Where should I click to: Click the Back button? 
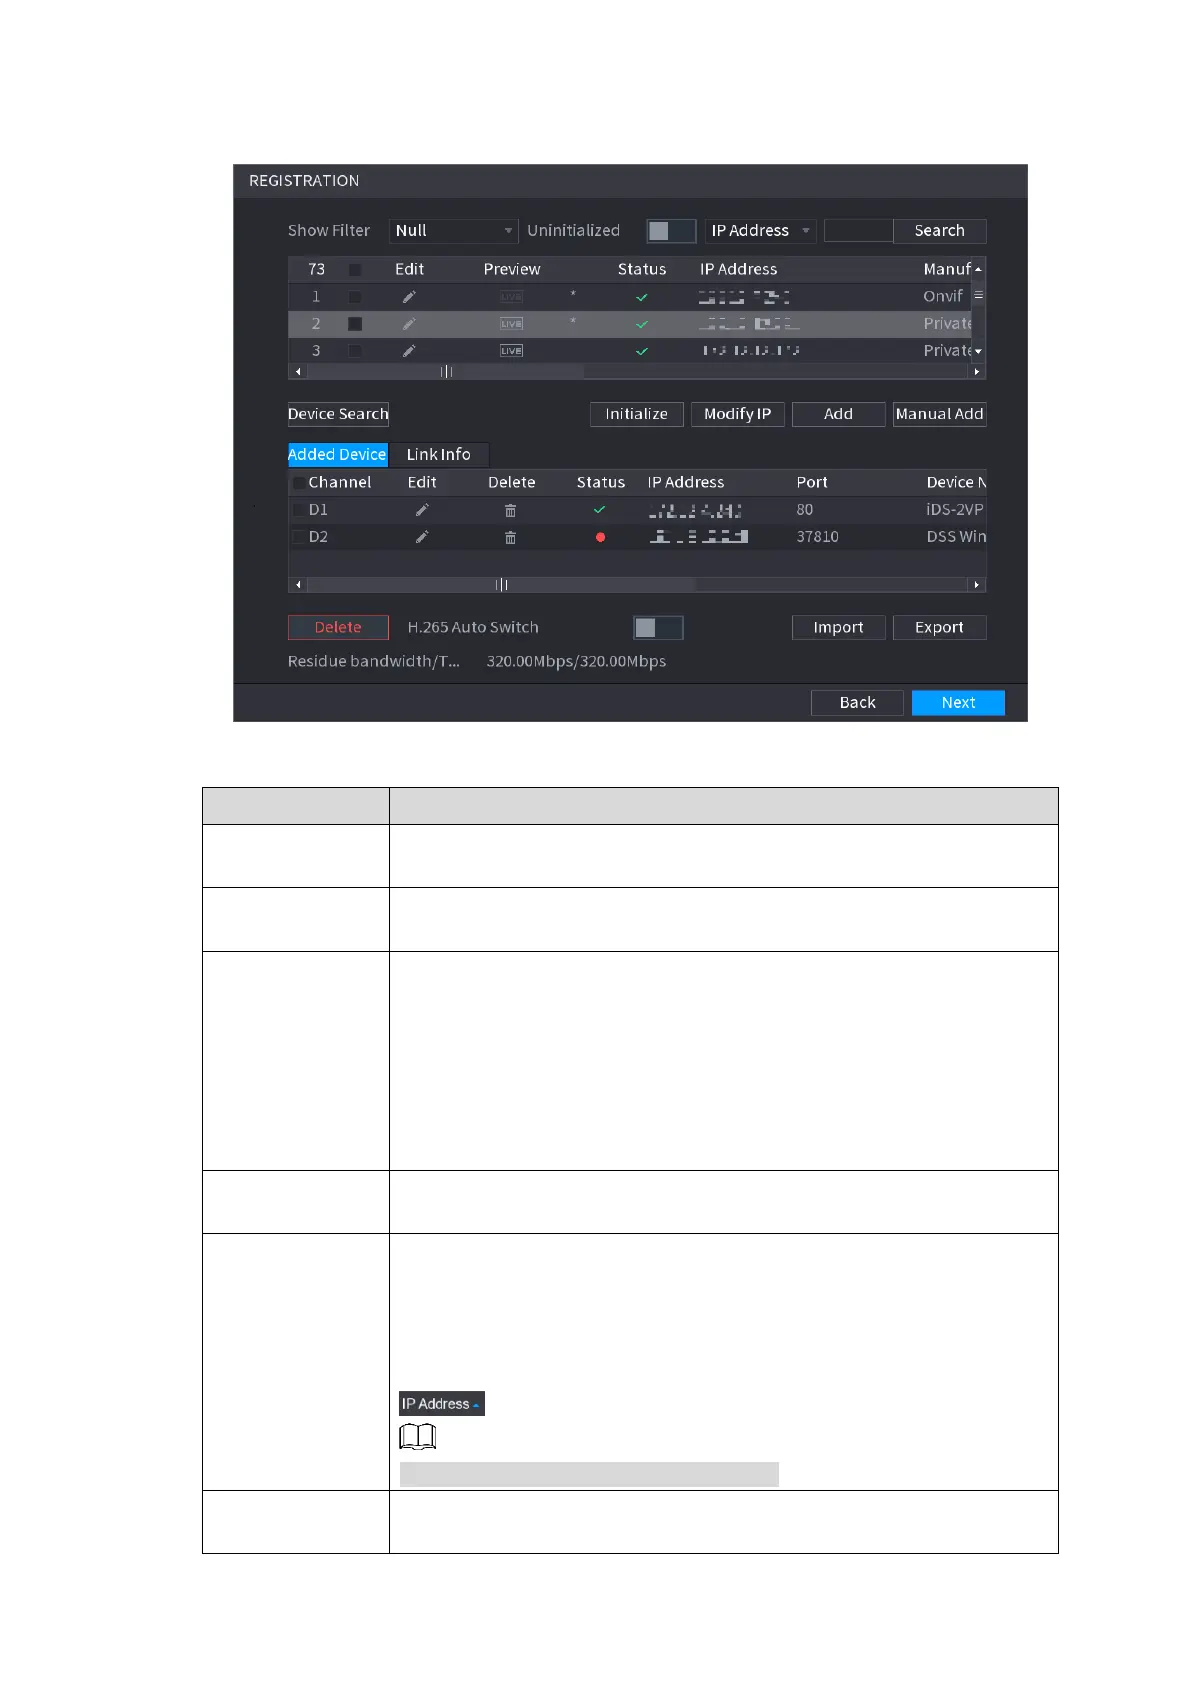coord(857,703)
